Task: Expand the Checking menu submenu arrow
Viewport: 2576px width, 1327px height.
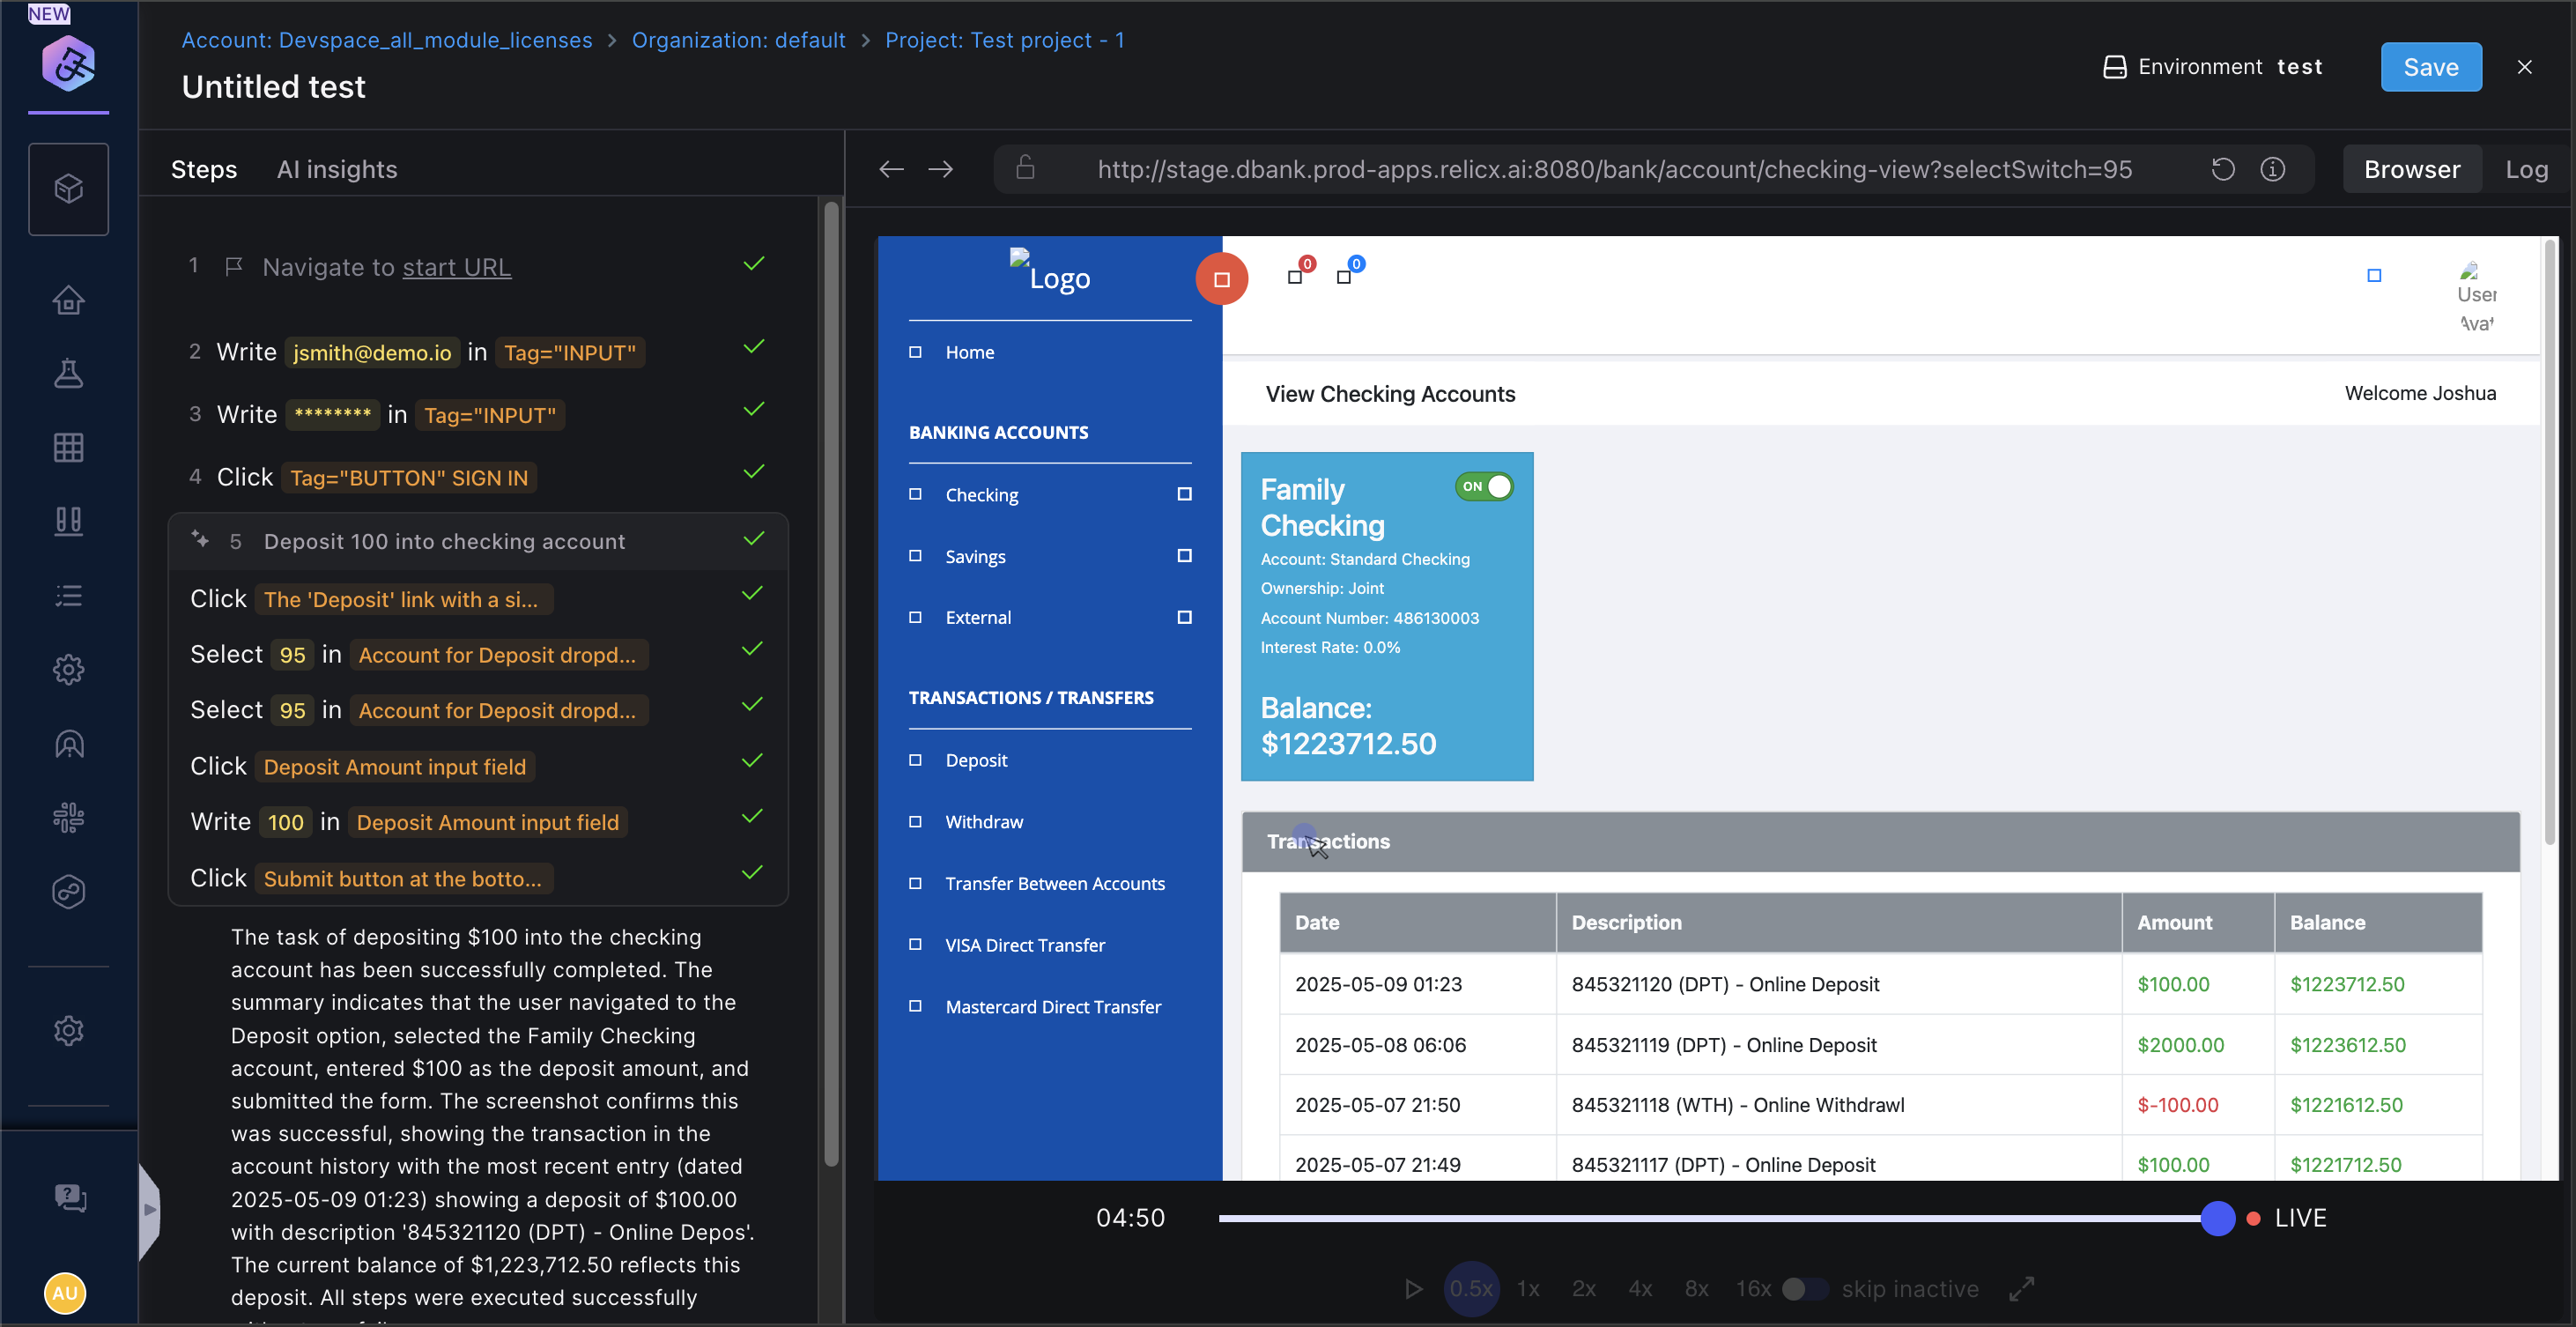Action: pyautogui.click(x=1184, y=494)
